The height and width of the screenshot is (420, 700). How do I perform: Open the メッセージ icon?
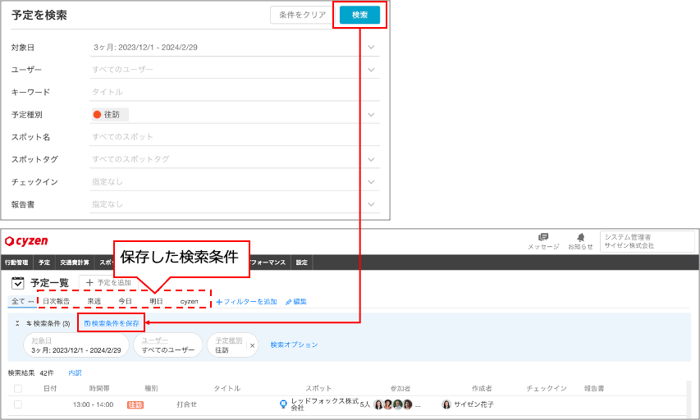[x=543, y=241]
